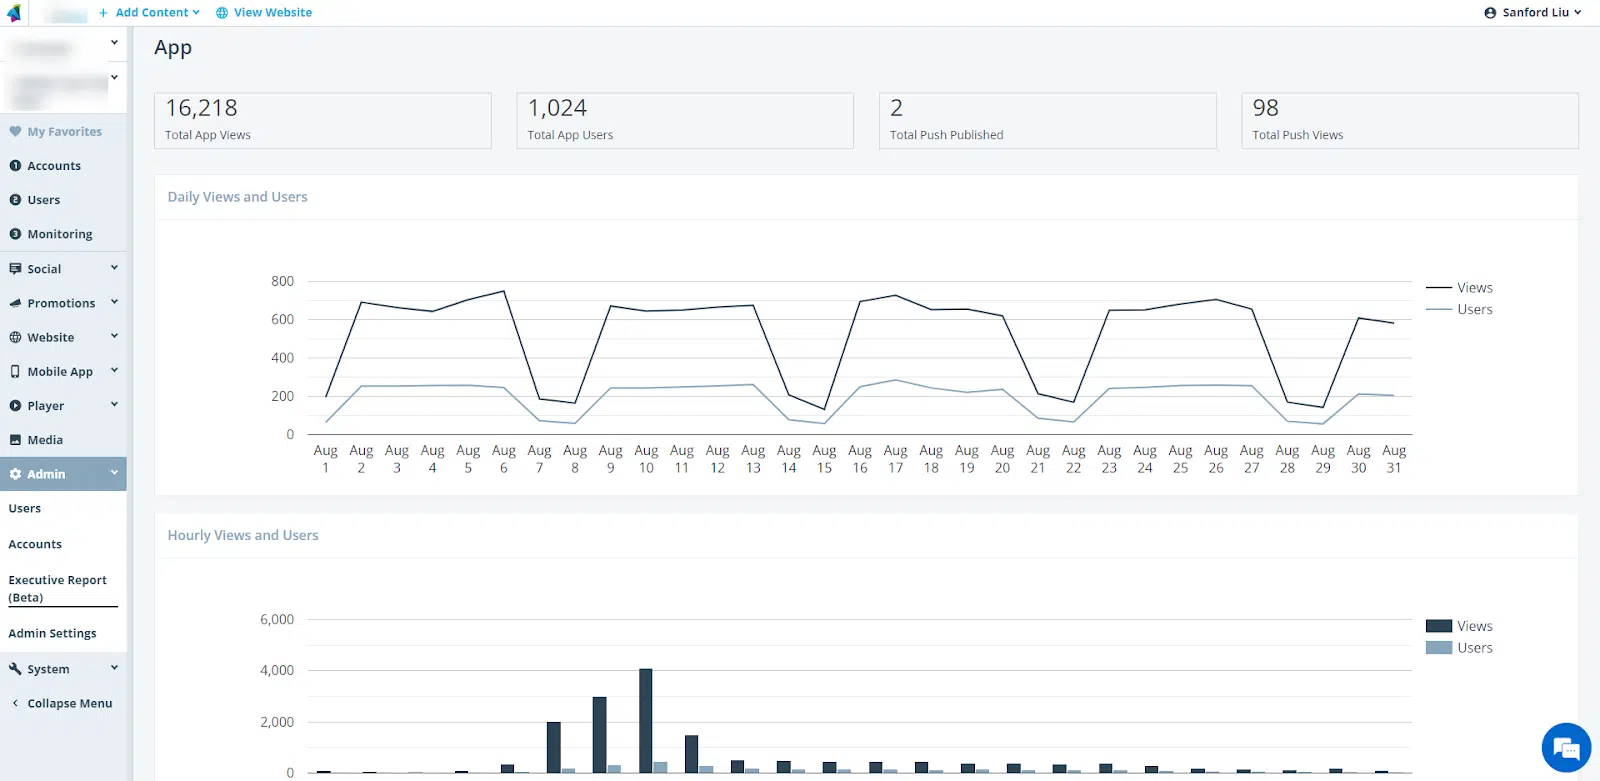The width and height of the screenshot is (1600, 781).
Task: Click the Media image icon
Action: (x=15, y=440)
